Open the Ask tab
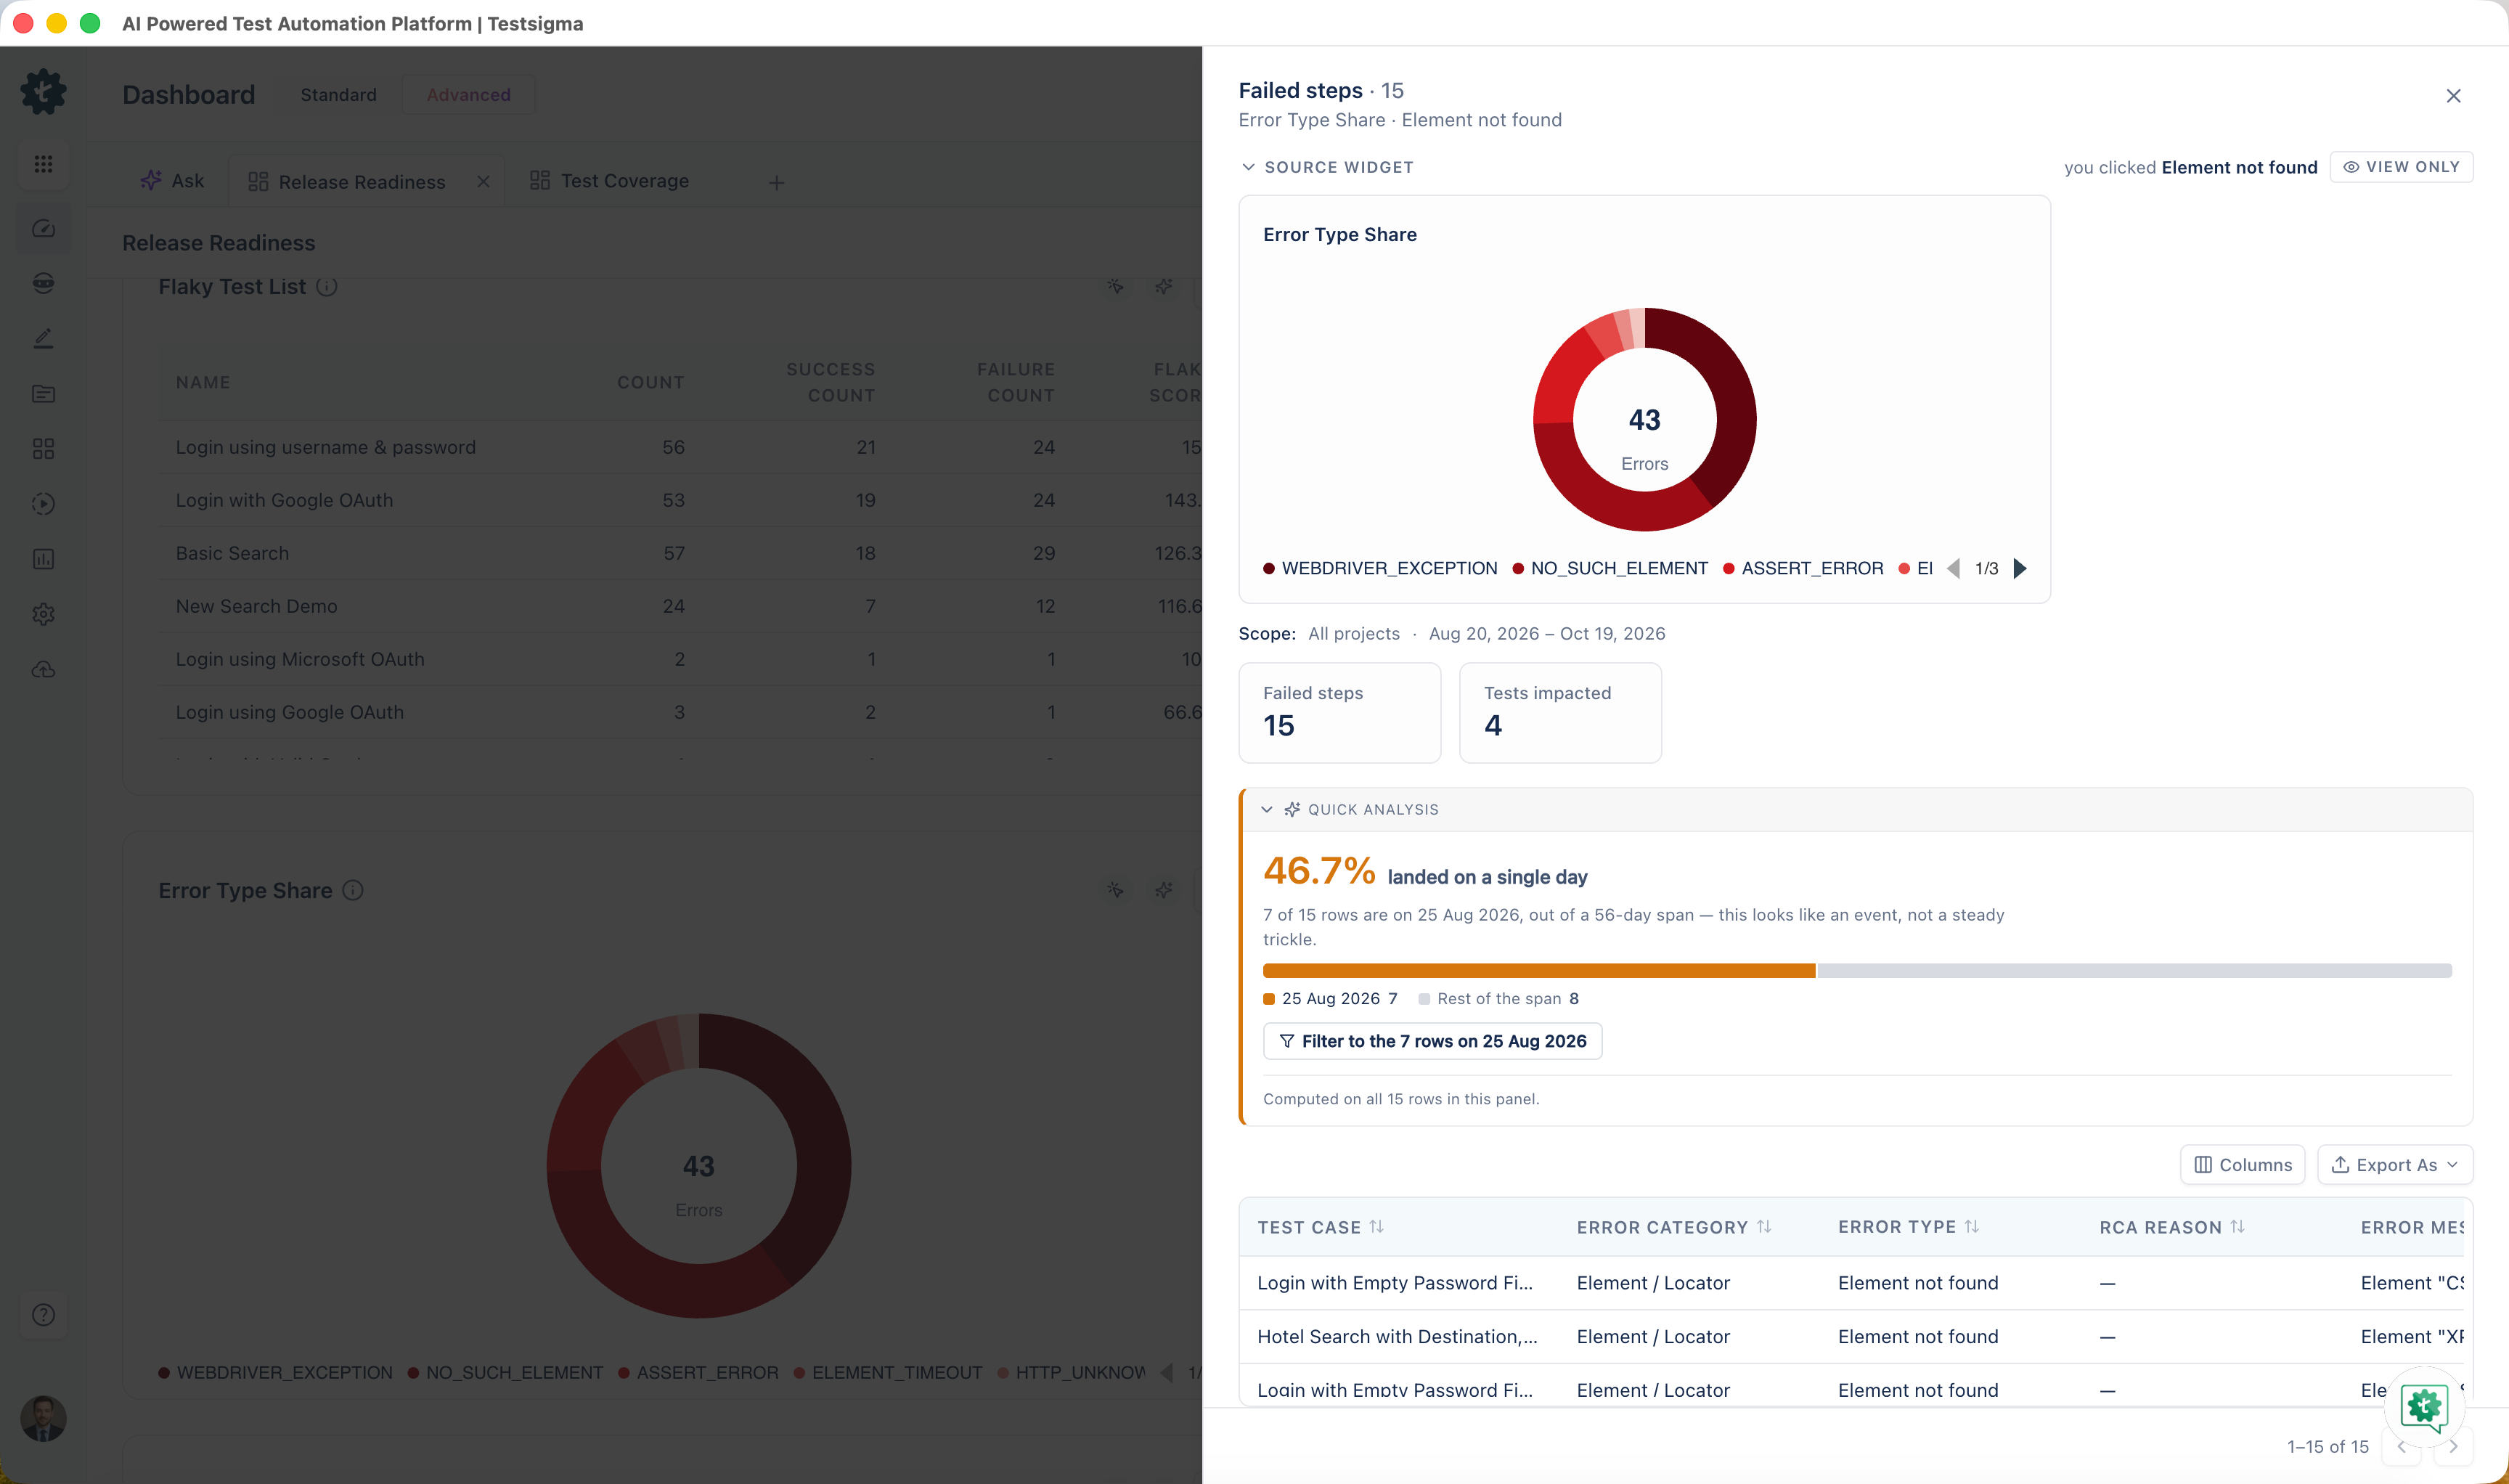 [x=172, y=181]
